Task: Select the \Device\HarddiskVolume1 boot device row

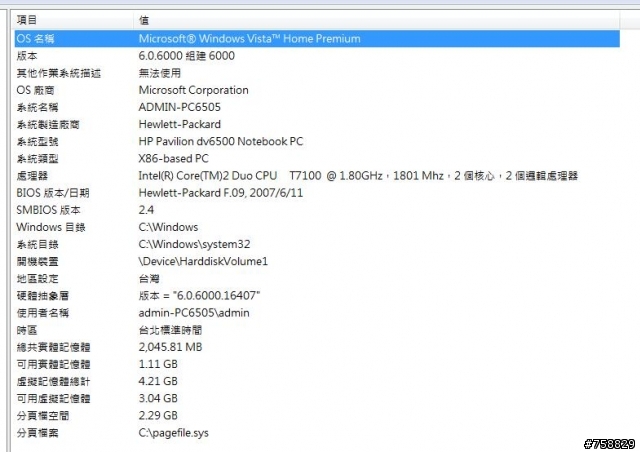Action: pyautogui.click(x=317, y=262)
